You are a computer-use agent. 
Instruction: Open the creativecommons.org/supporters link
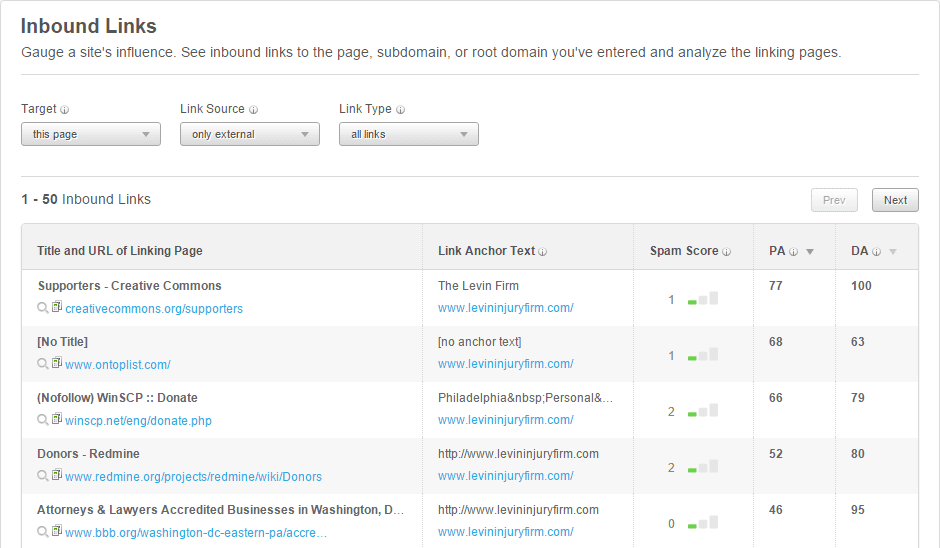[x=154, y=309]
